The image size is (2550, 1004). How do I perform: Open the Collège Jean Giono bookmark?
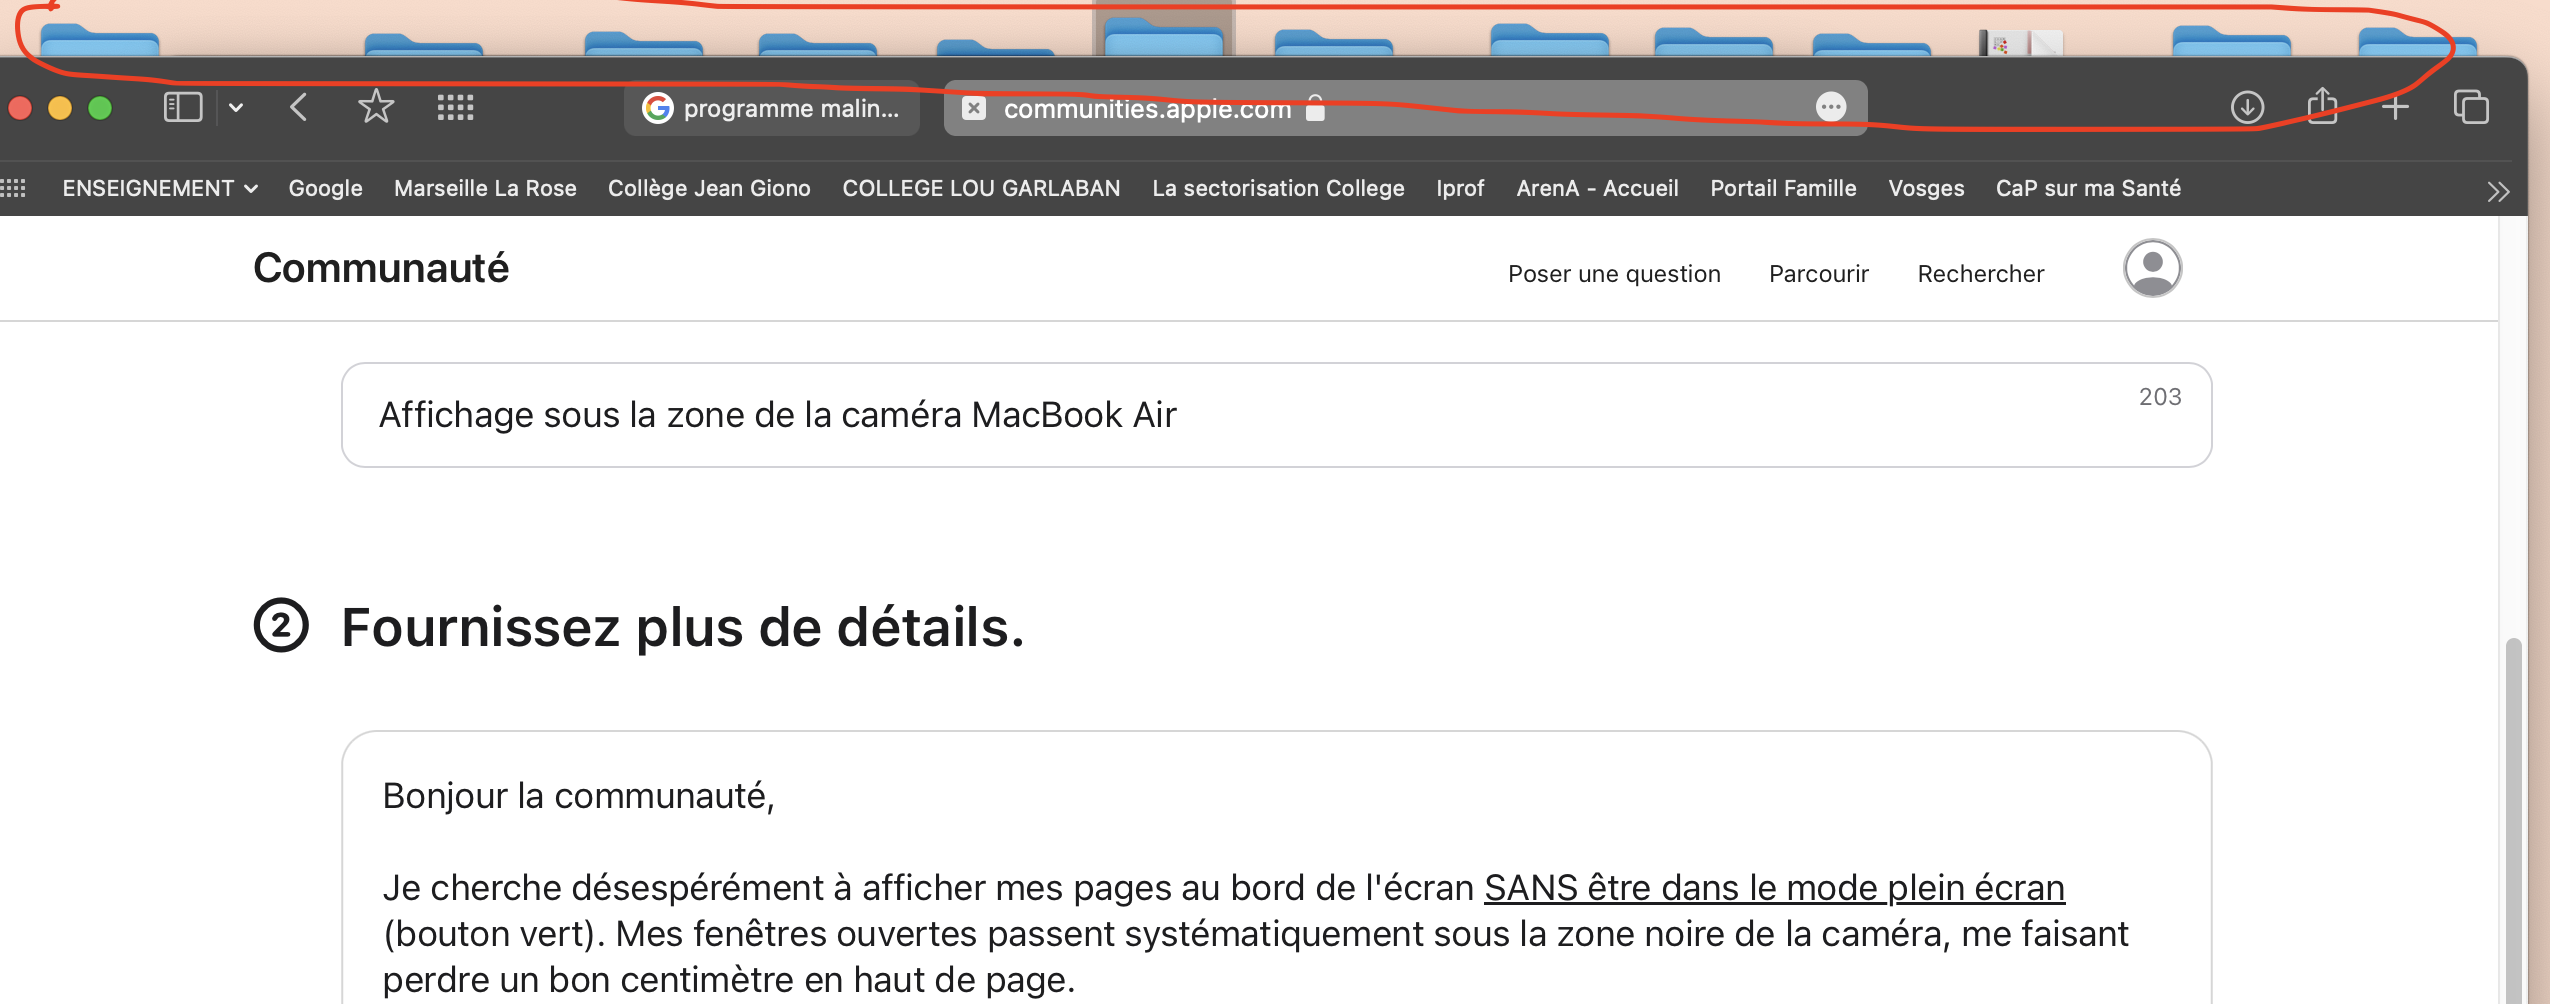click(x=709, y=188)
